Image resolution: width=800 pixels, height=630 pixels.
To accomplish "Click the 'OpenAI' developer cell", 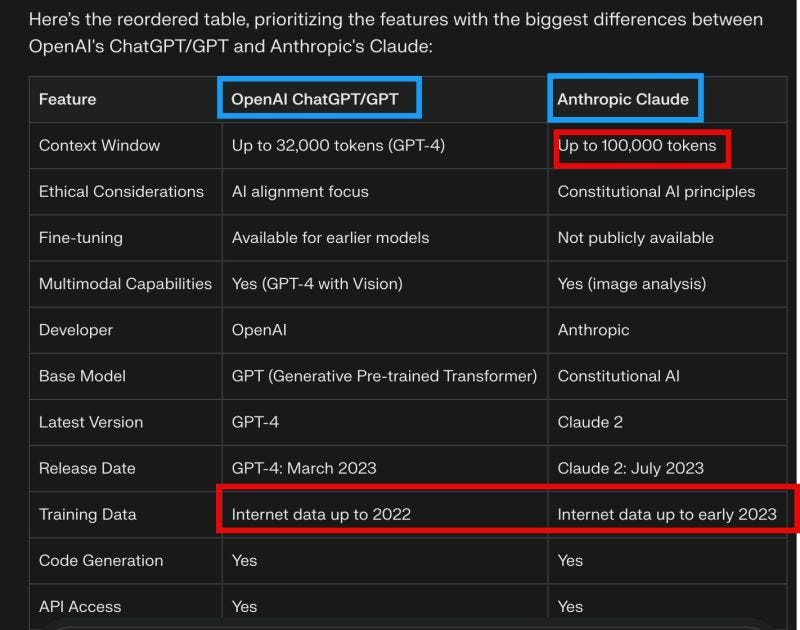I will point(259,330).
